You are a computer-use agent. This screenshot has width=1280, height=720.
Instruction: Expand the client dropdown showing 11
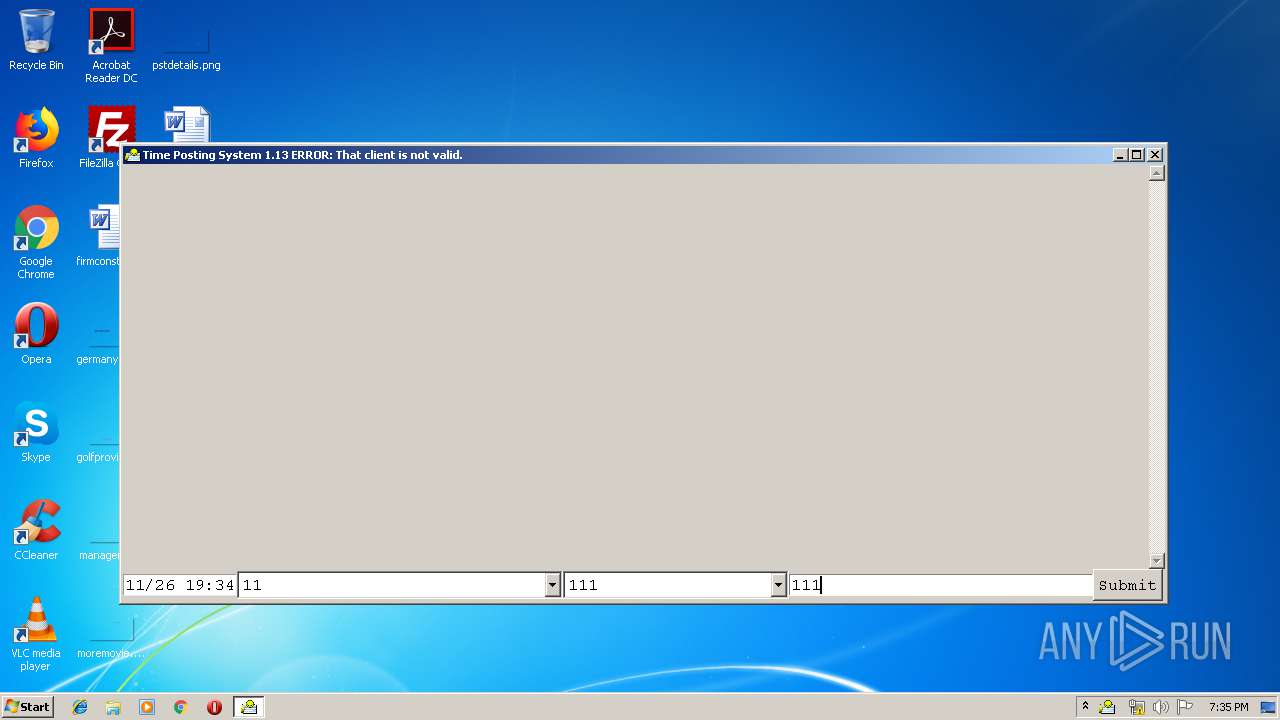(x=552, y=586)
